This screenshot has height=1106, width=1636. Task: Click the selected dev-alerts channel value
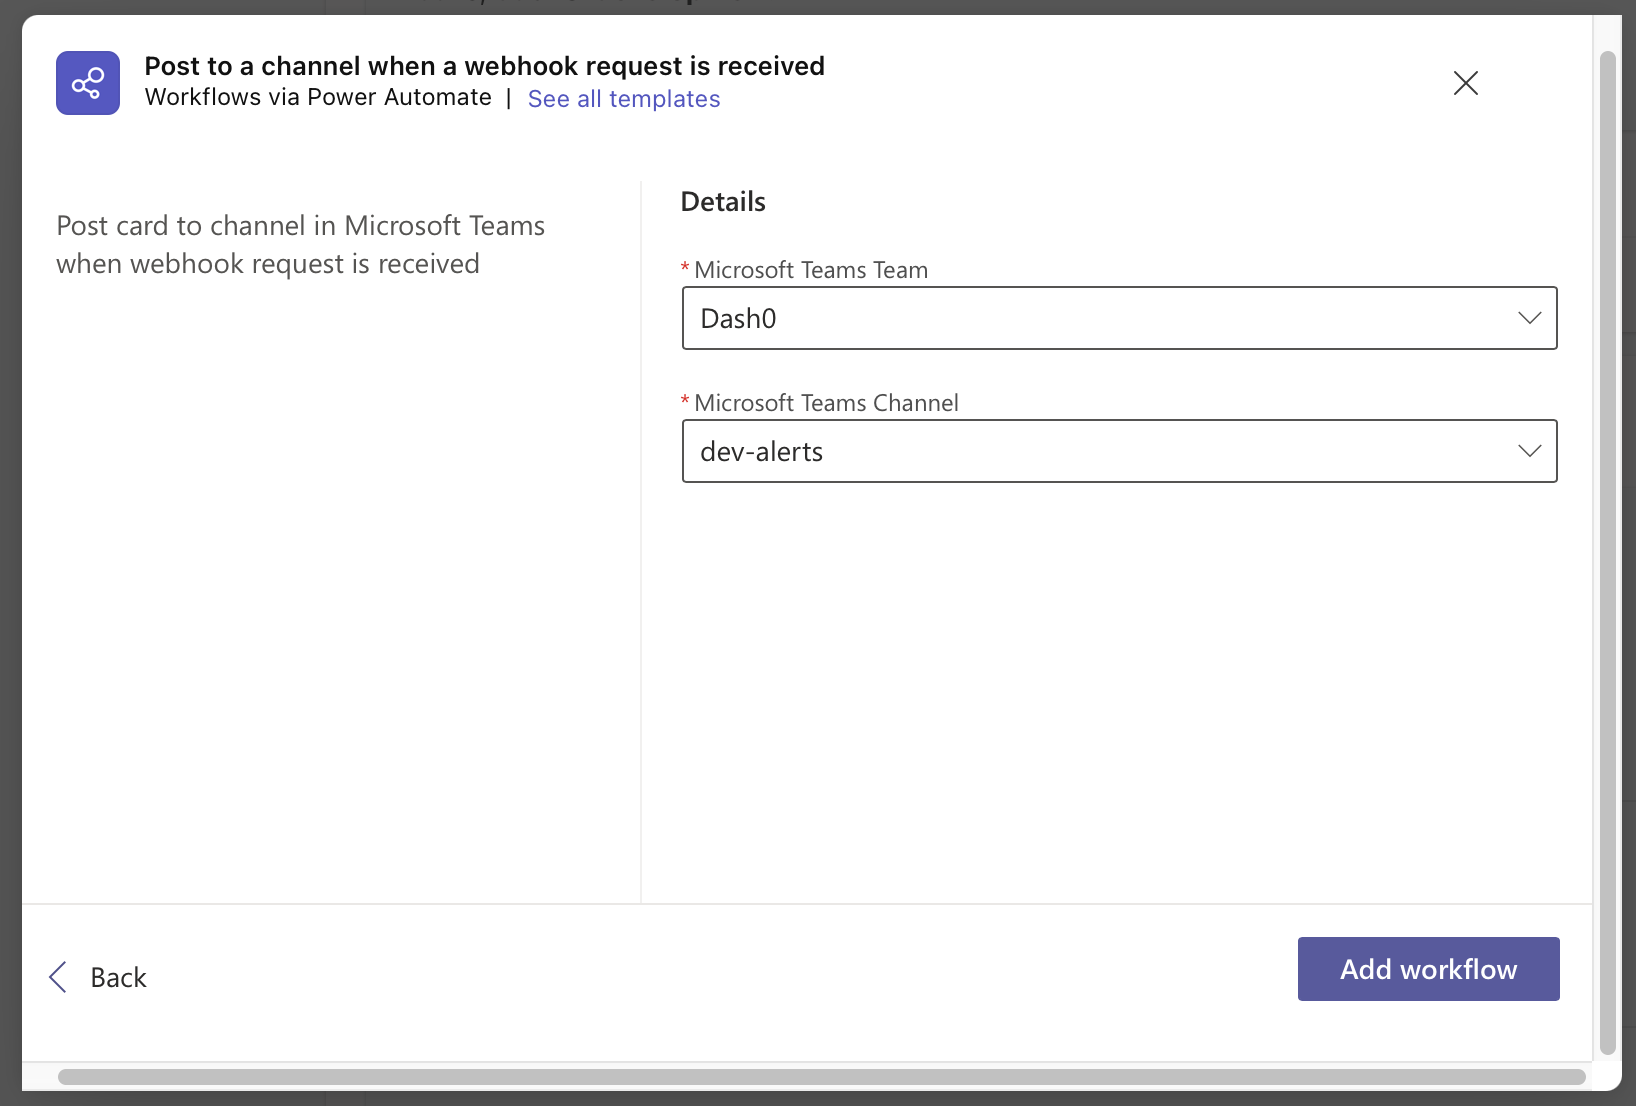[761, 452]
